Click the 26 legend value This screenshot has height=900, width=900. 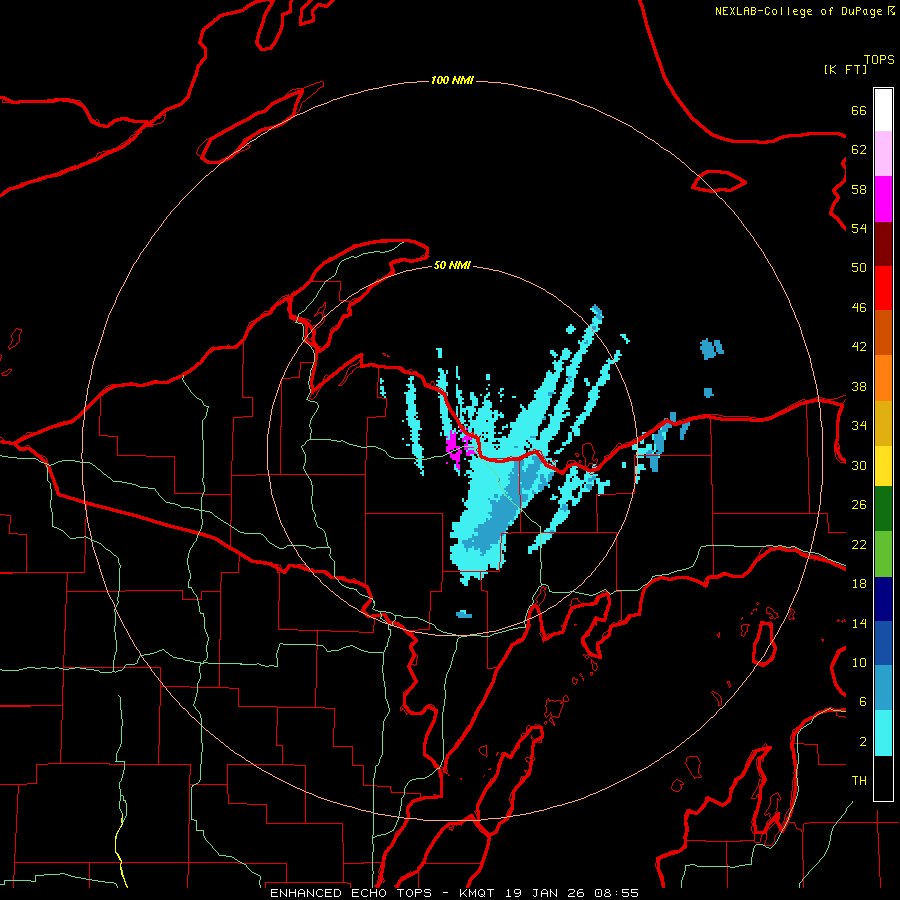pos(859,505)
